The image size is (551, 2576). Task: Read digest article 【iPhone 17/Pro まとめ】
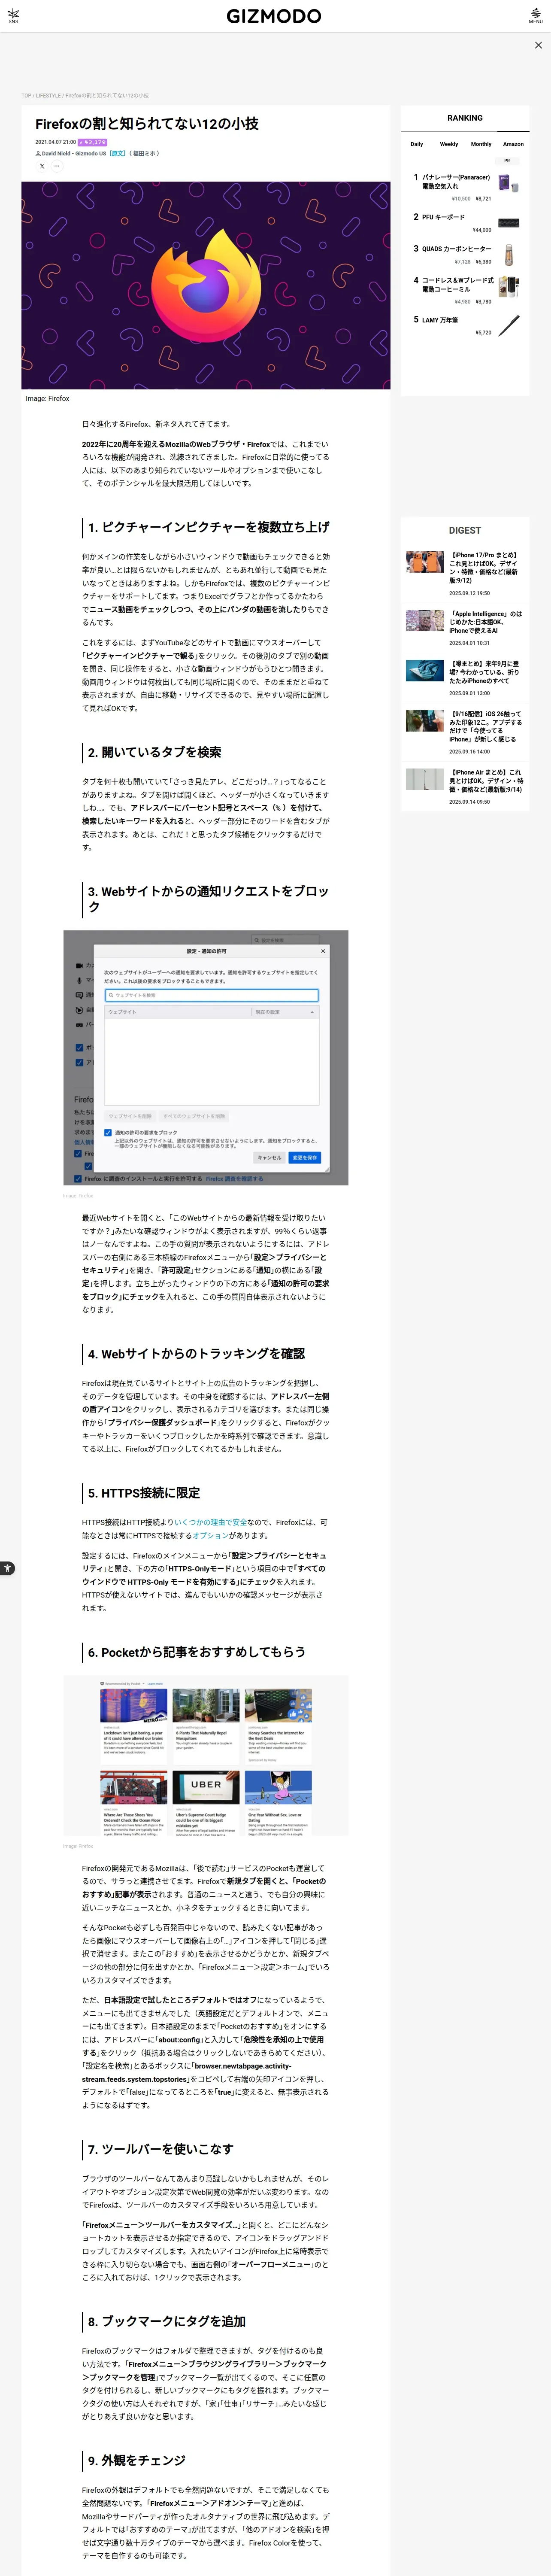point(484,568)
